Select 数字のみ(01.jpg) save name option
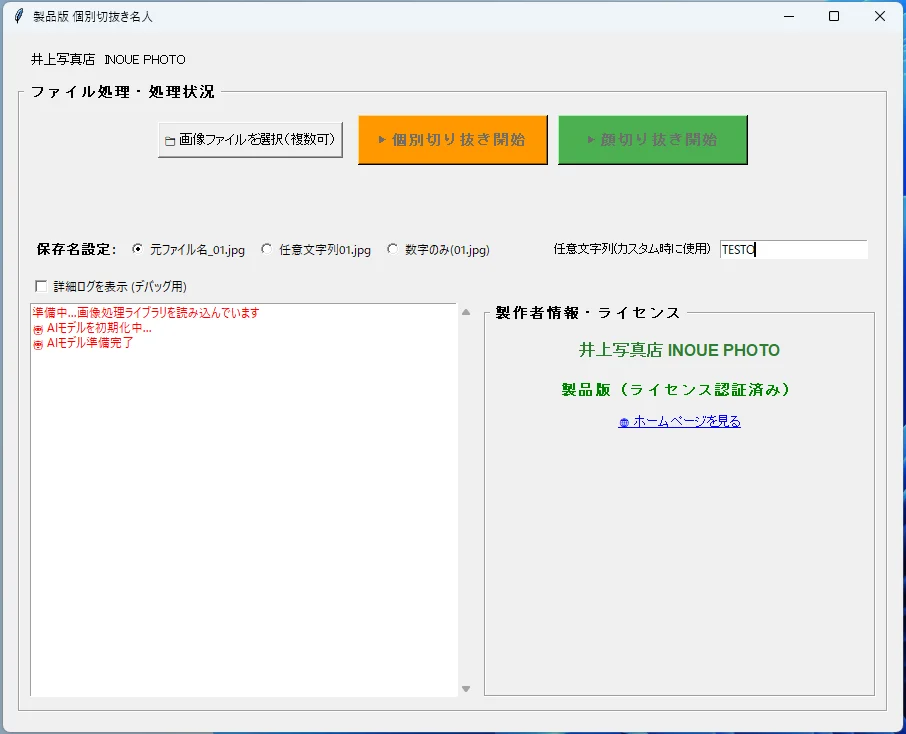 pos(439,250)
